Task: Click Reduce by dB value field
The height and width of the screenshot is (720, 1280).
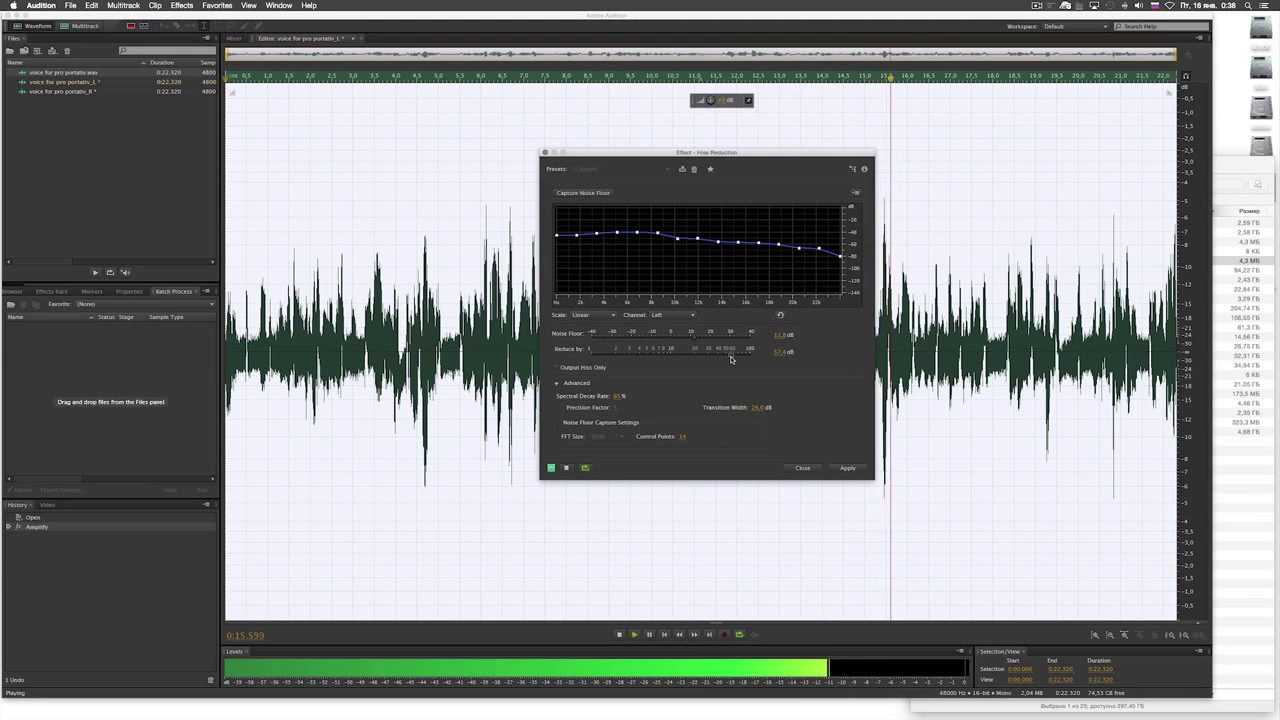Action: pos(781,352)
